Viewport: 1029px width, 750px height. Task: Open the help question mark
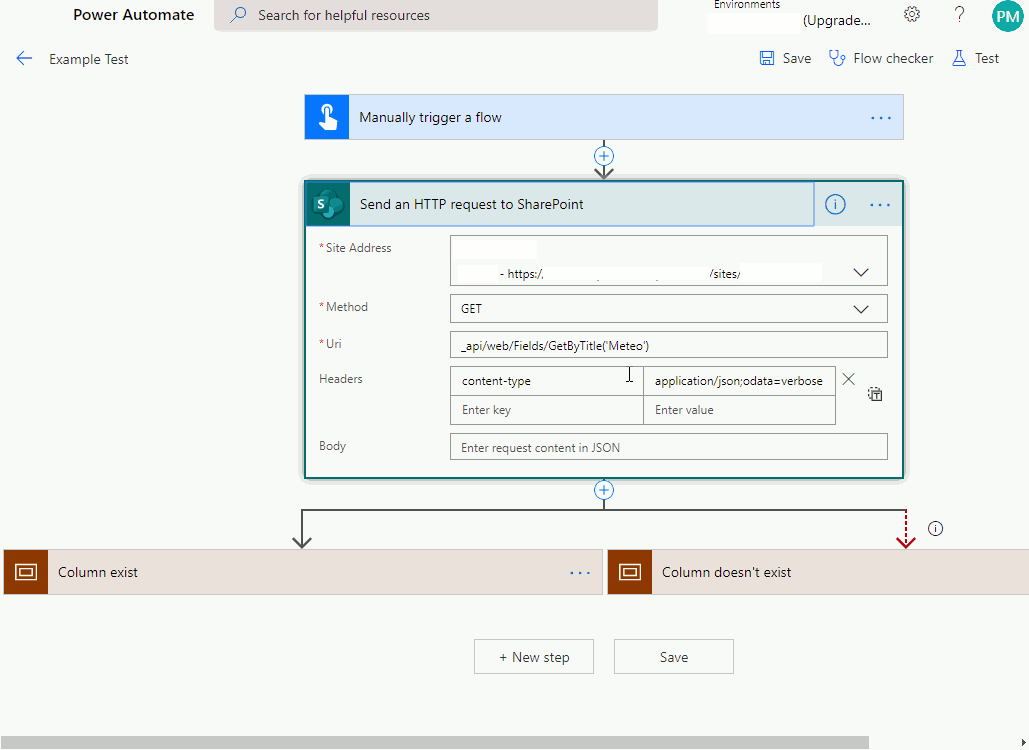coord(959,14)
